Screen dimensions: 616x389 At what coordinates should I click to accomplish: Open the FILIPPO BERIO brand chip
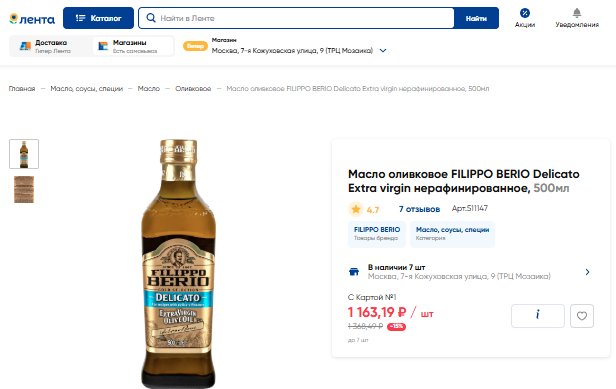(377, 233)
